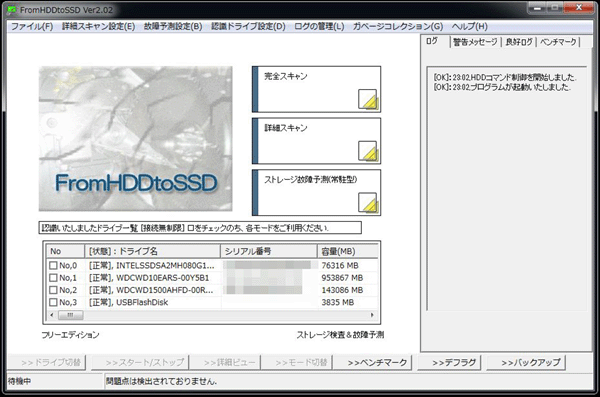The width and height of the screenshot is (600, 397).
Task: Click the 3835 MB capacity value
Action: click(x=338, y=302)
